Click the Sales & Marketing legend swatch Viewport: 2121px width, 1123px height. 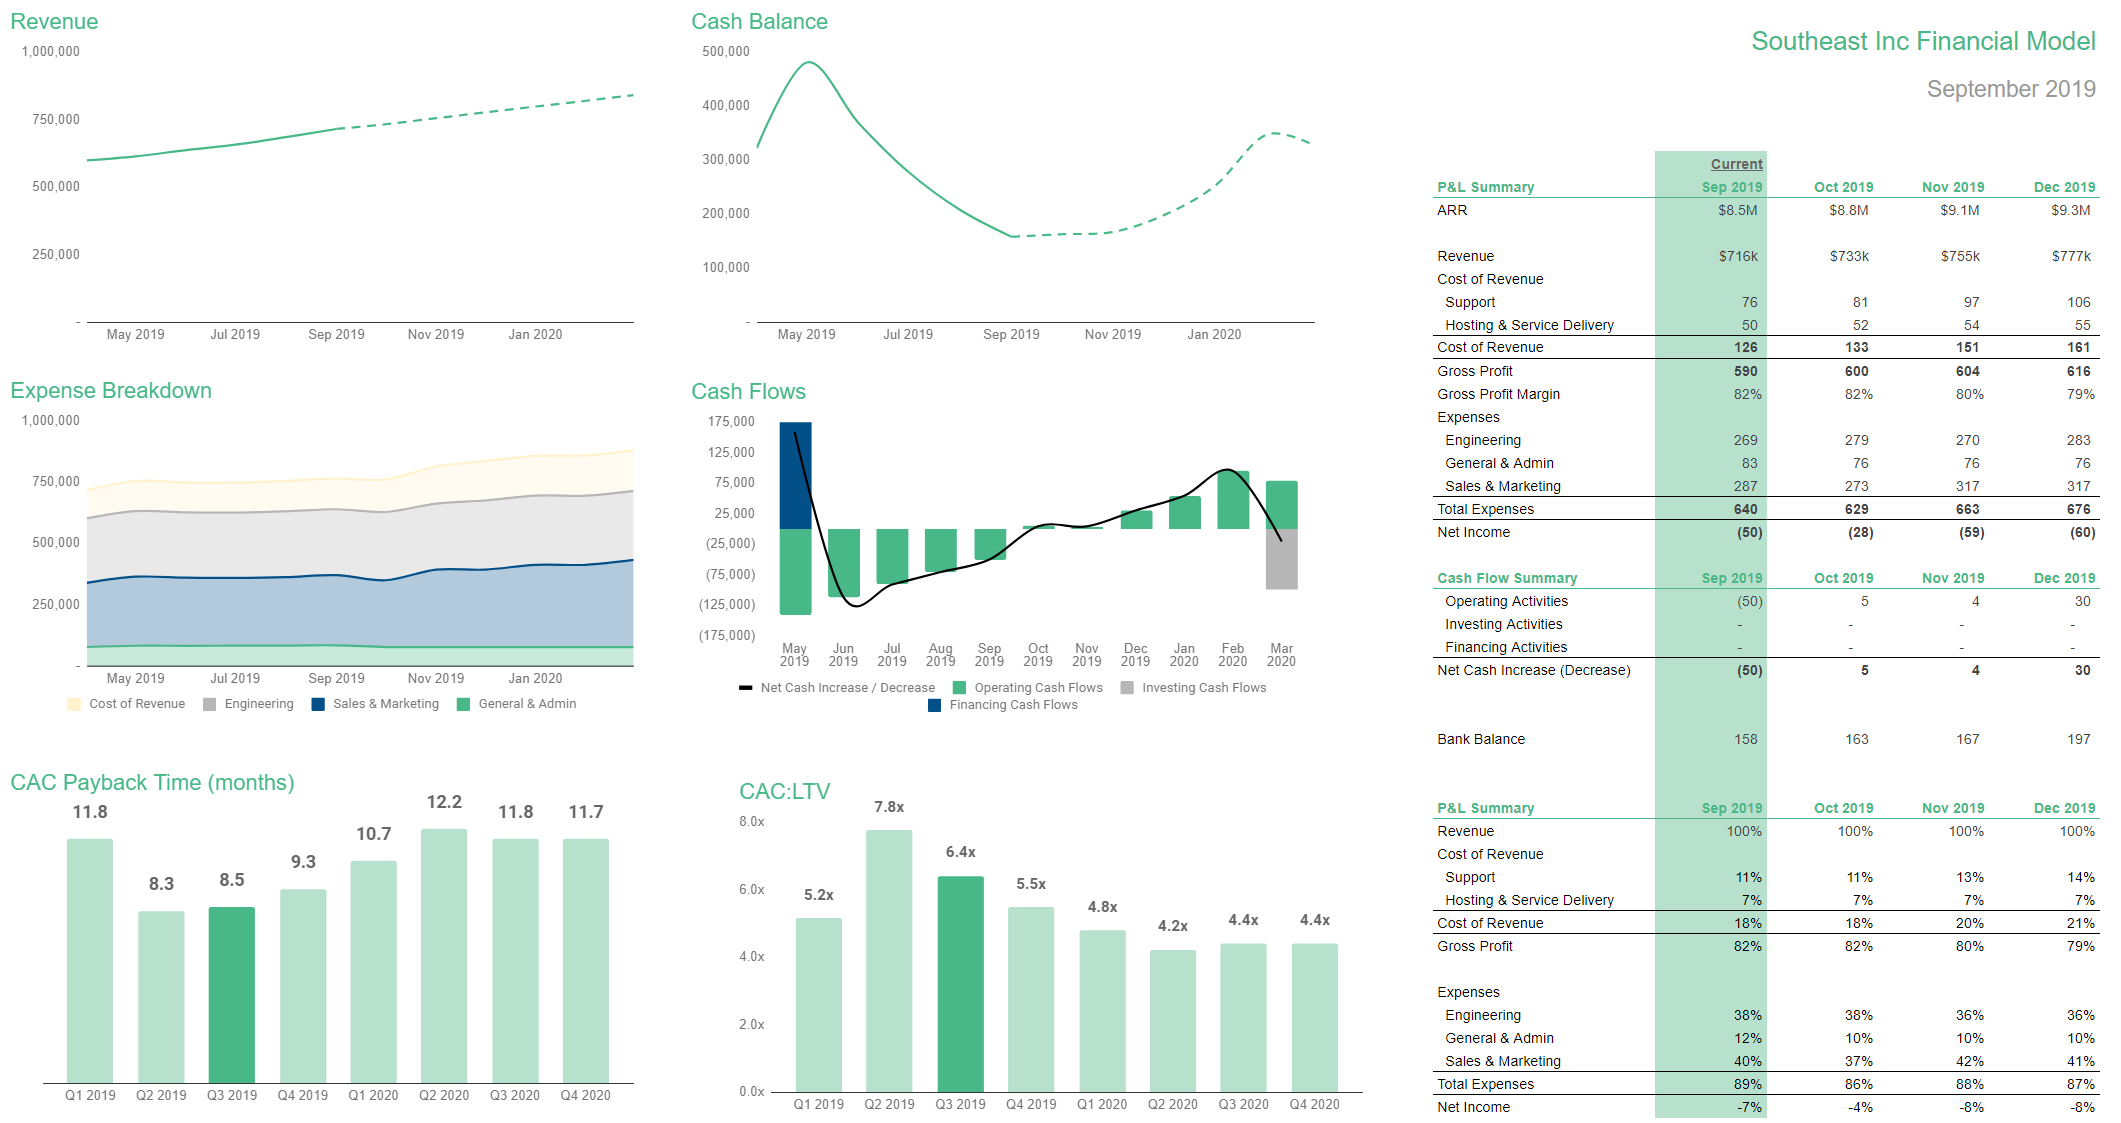click(318, 704)
